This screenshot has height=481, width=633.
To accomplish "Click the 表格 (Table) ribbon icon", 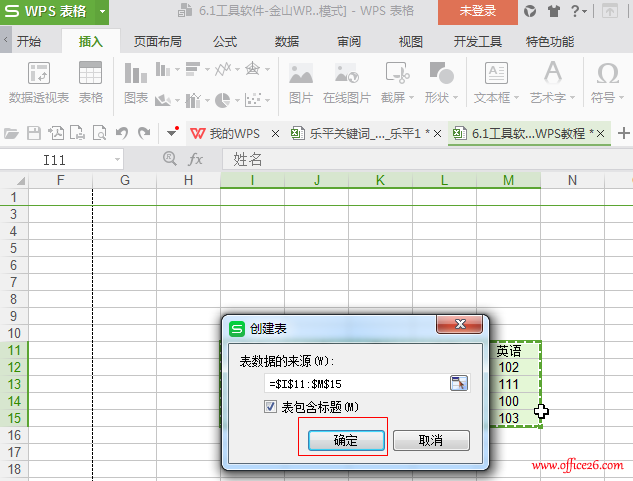I will point(91,75).
